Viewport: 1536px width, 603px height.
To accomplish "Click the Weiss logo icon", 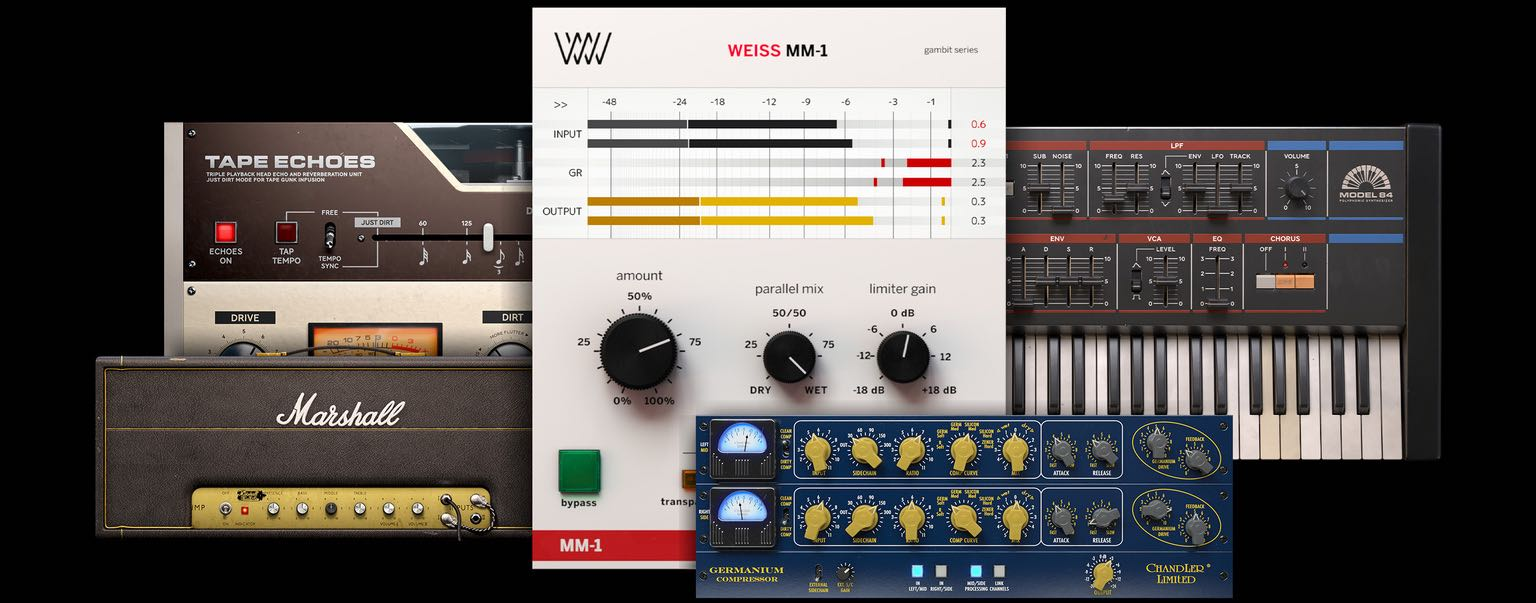I will coord(582,49).
